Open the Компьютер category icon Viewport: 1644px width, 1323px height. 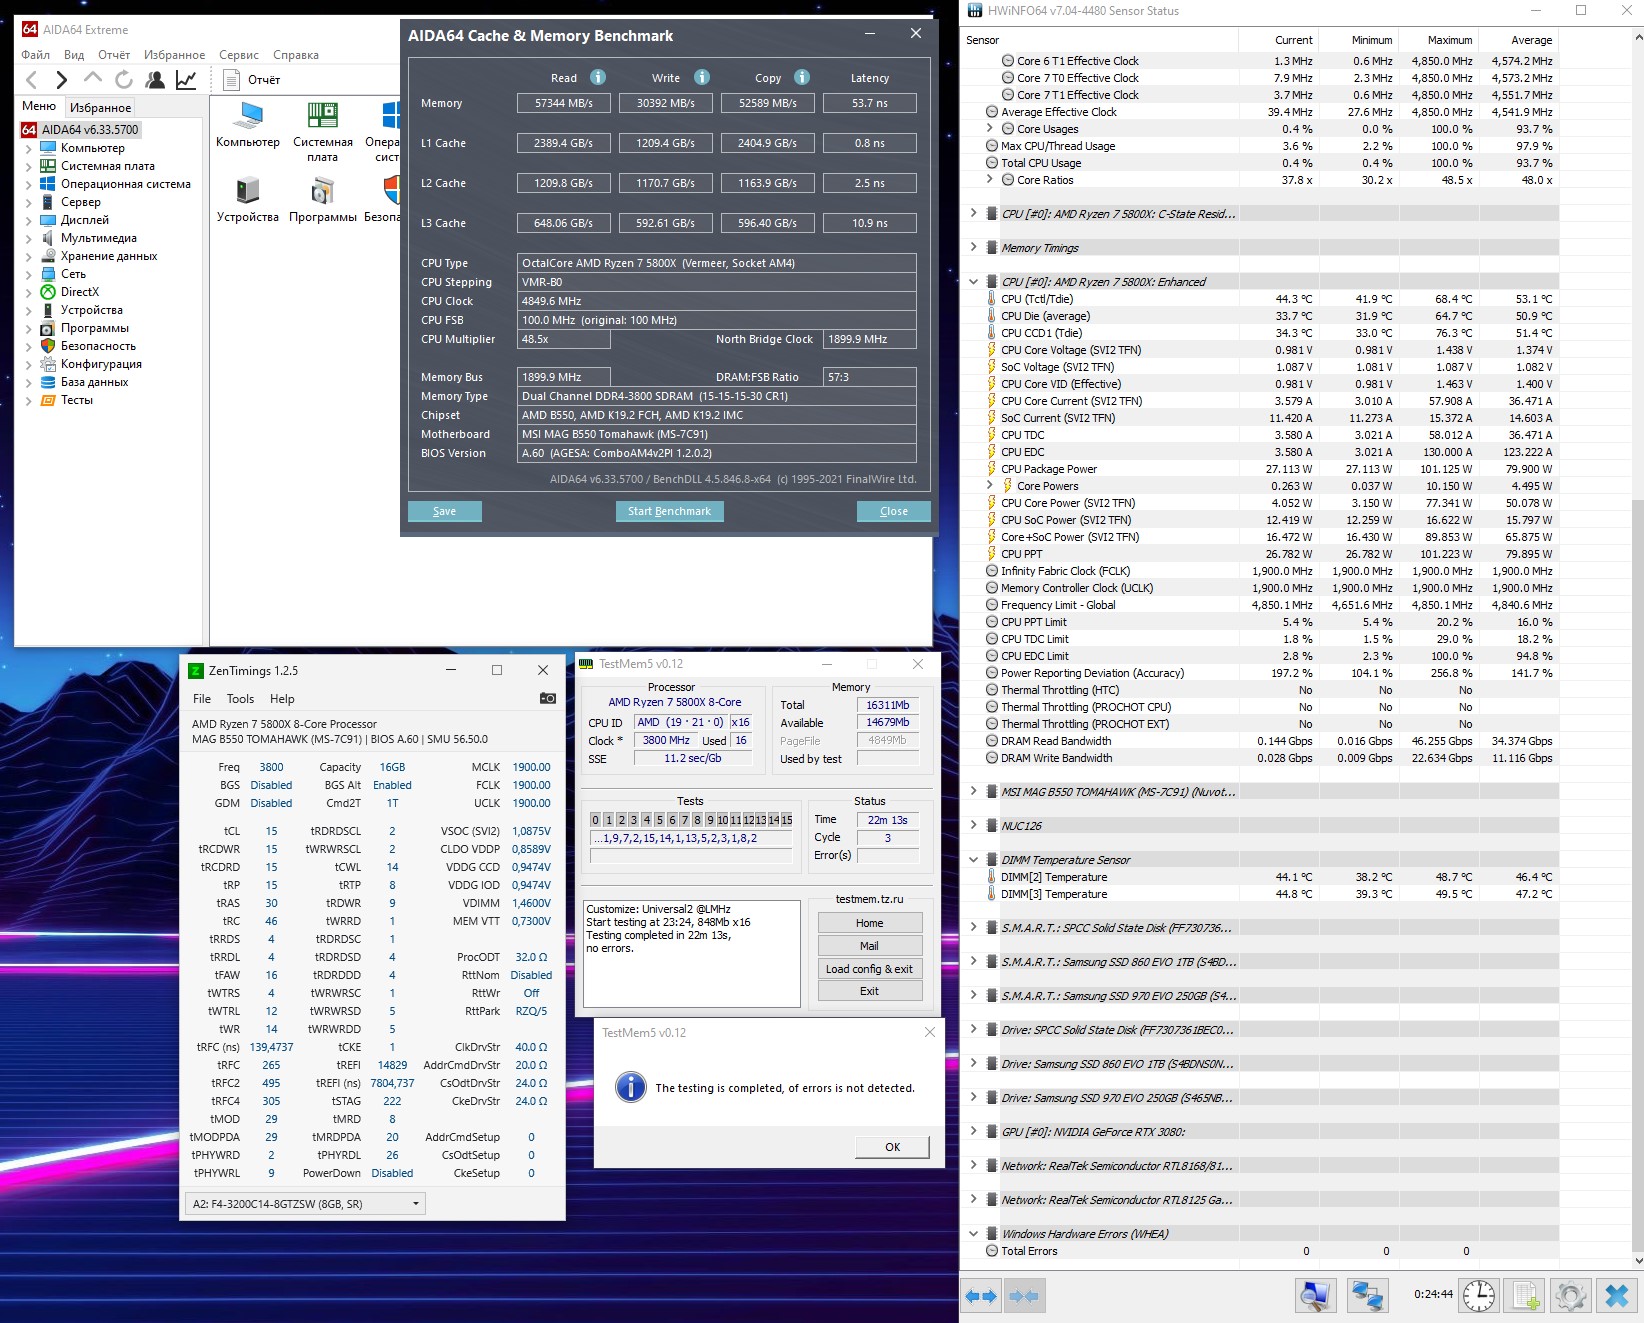coord(248,125)
